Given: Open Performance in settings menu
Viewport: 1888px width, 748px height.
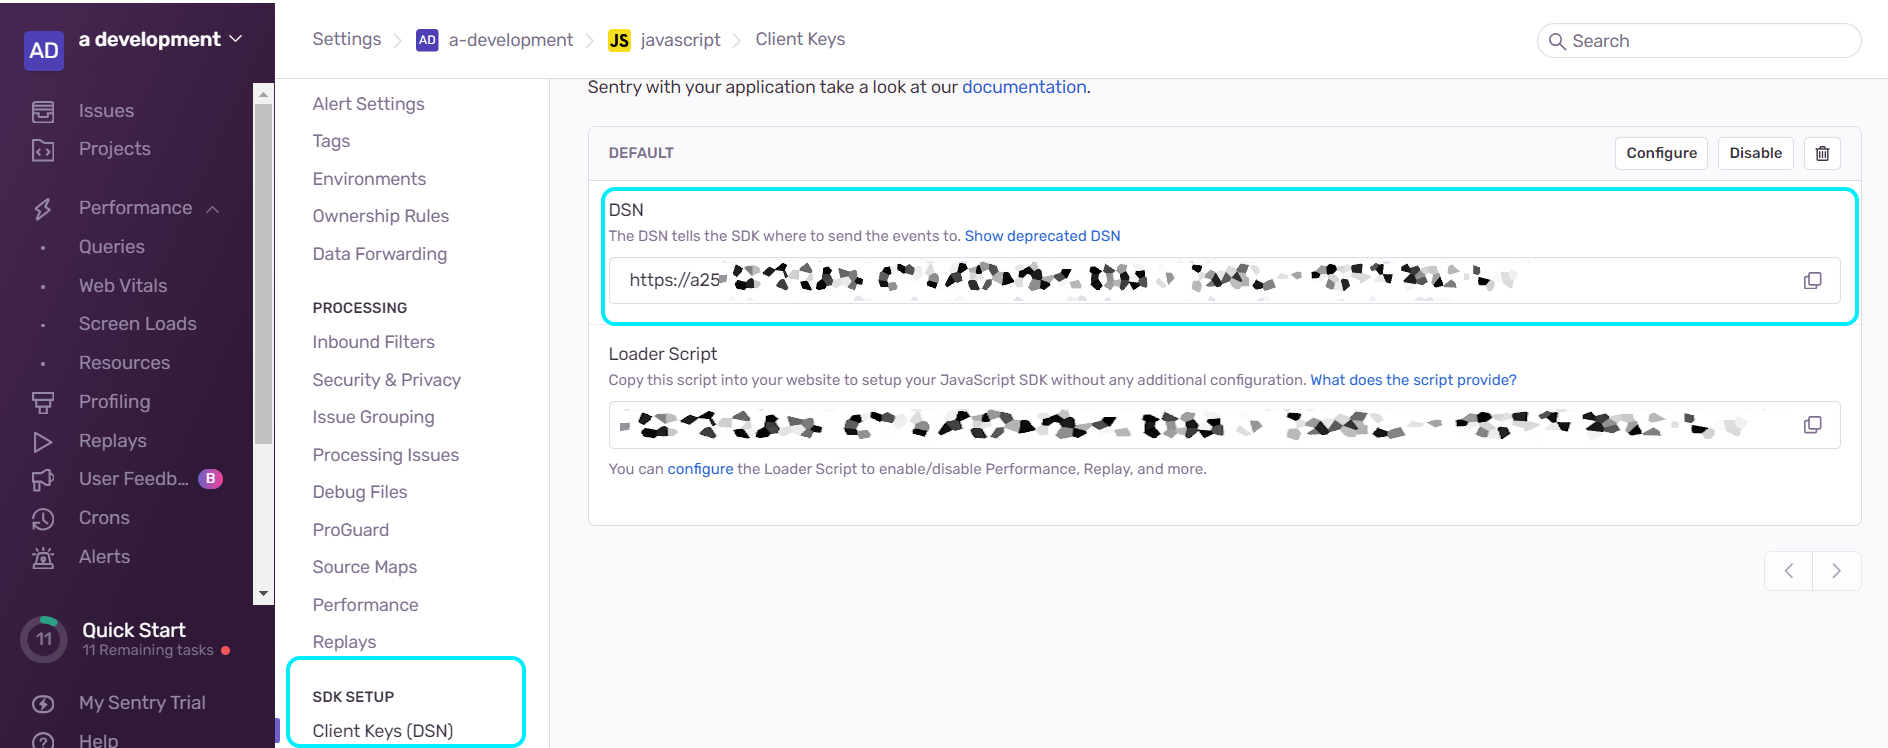Looking at the screenshot, I should pos(365,605).
